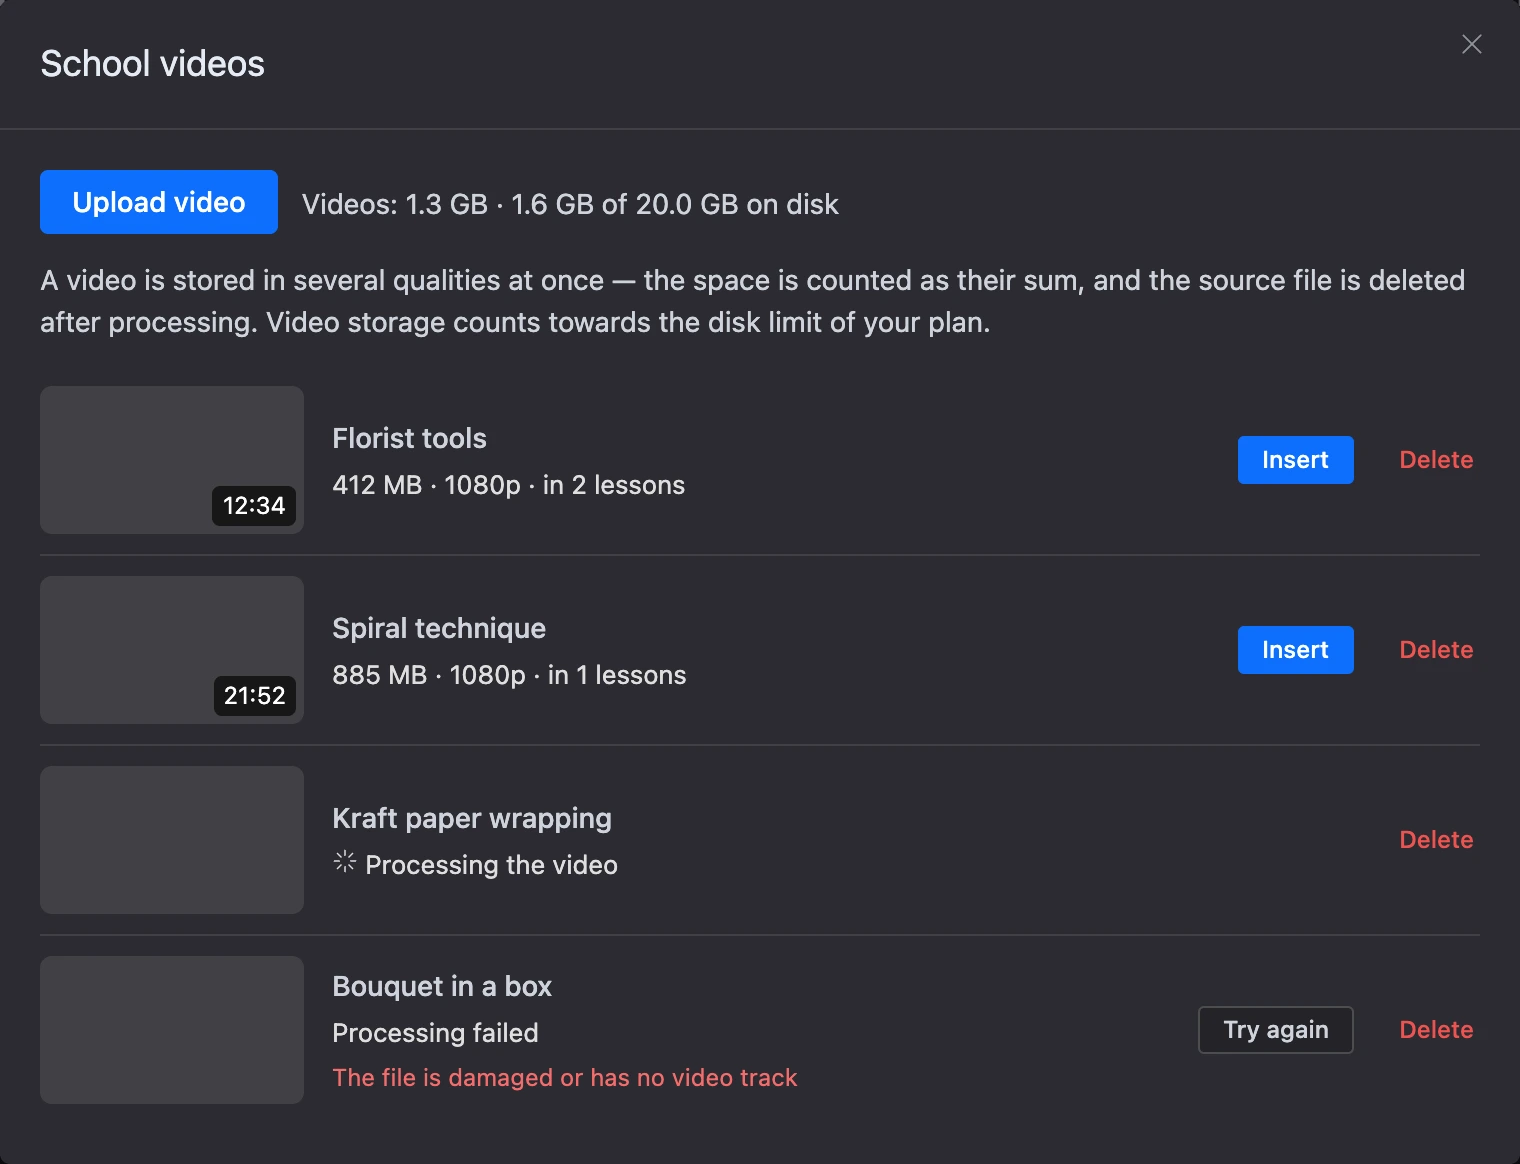
Task: Click the Upload video button
Action: pos(159,202)
